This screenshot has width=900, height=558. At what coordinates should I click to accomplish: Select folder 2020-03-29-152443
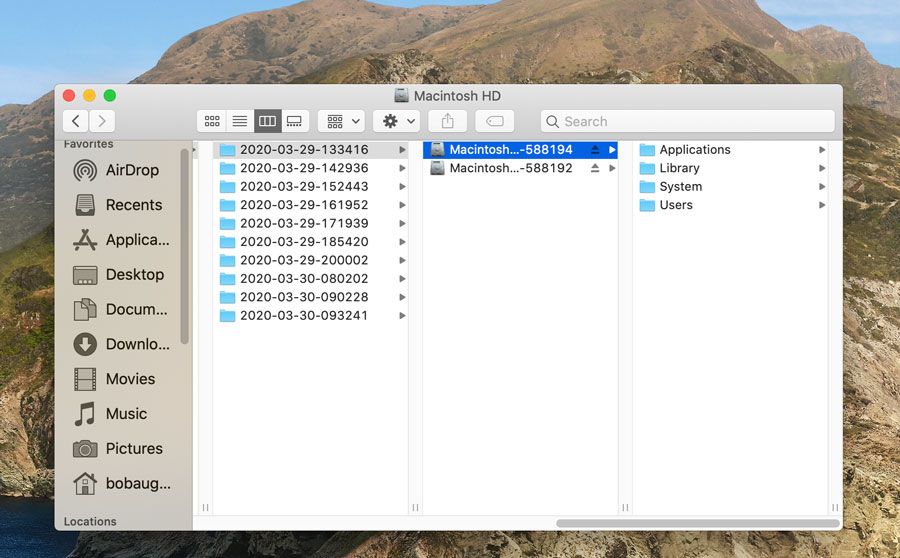311,187
